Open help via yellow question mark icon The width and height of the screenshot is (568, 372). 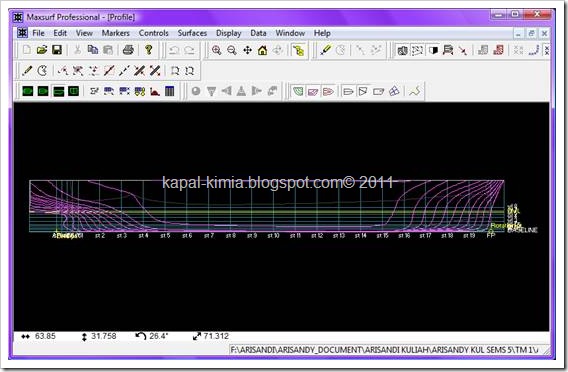point(148,50)
